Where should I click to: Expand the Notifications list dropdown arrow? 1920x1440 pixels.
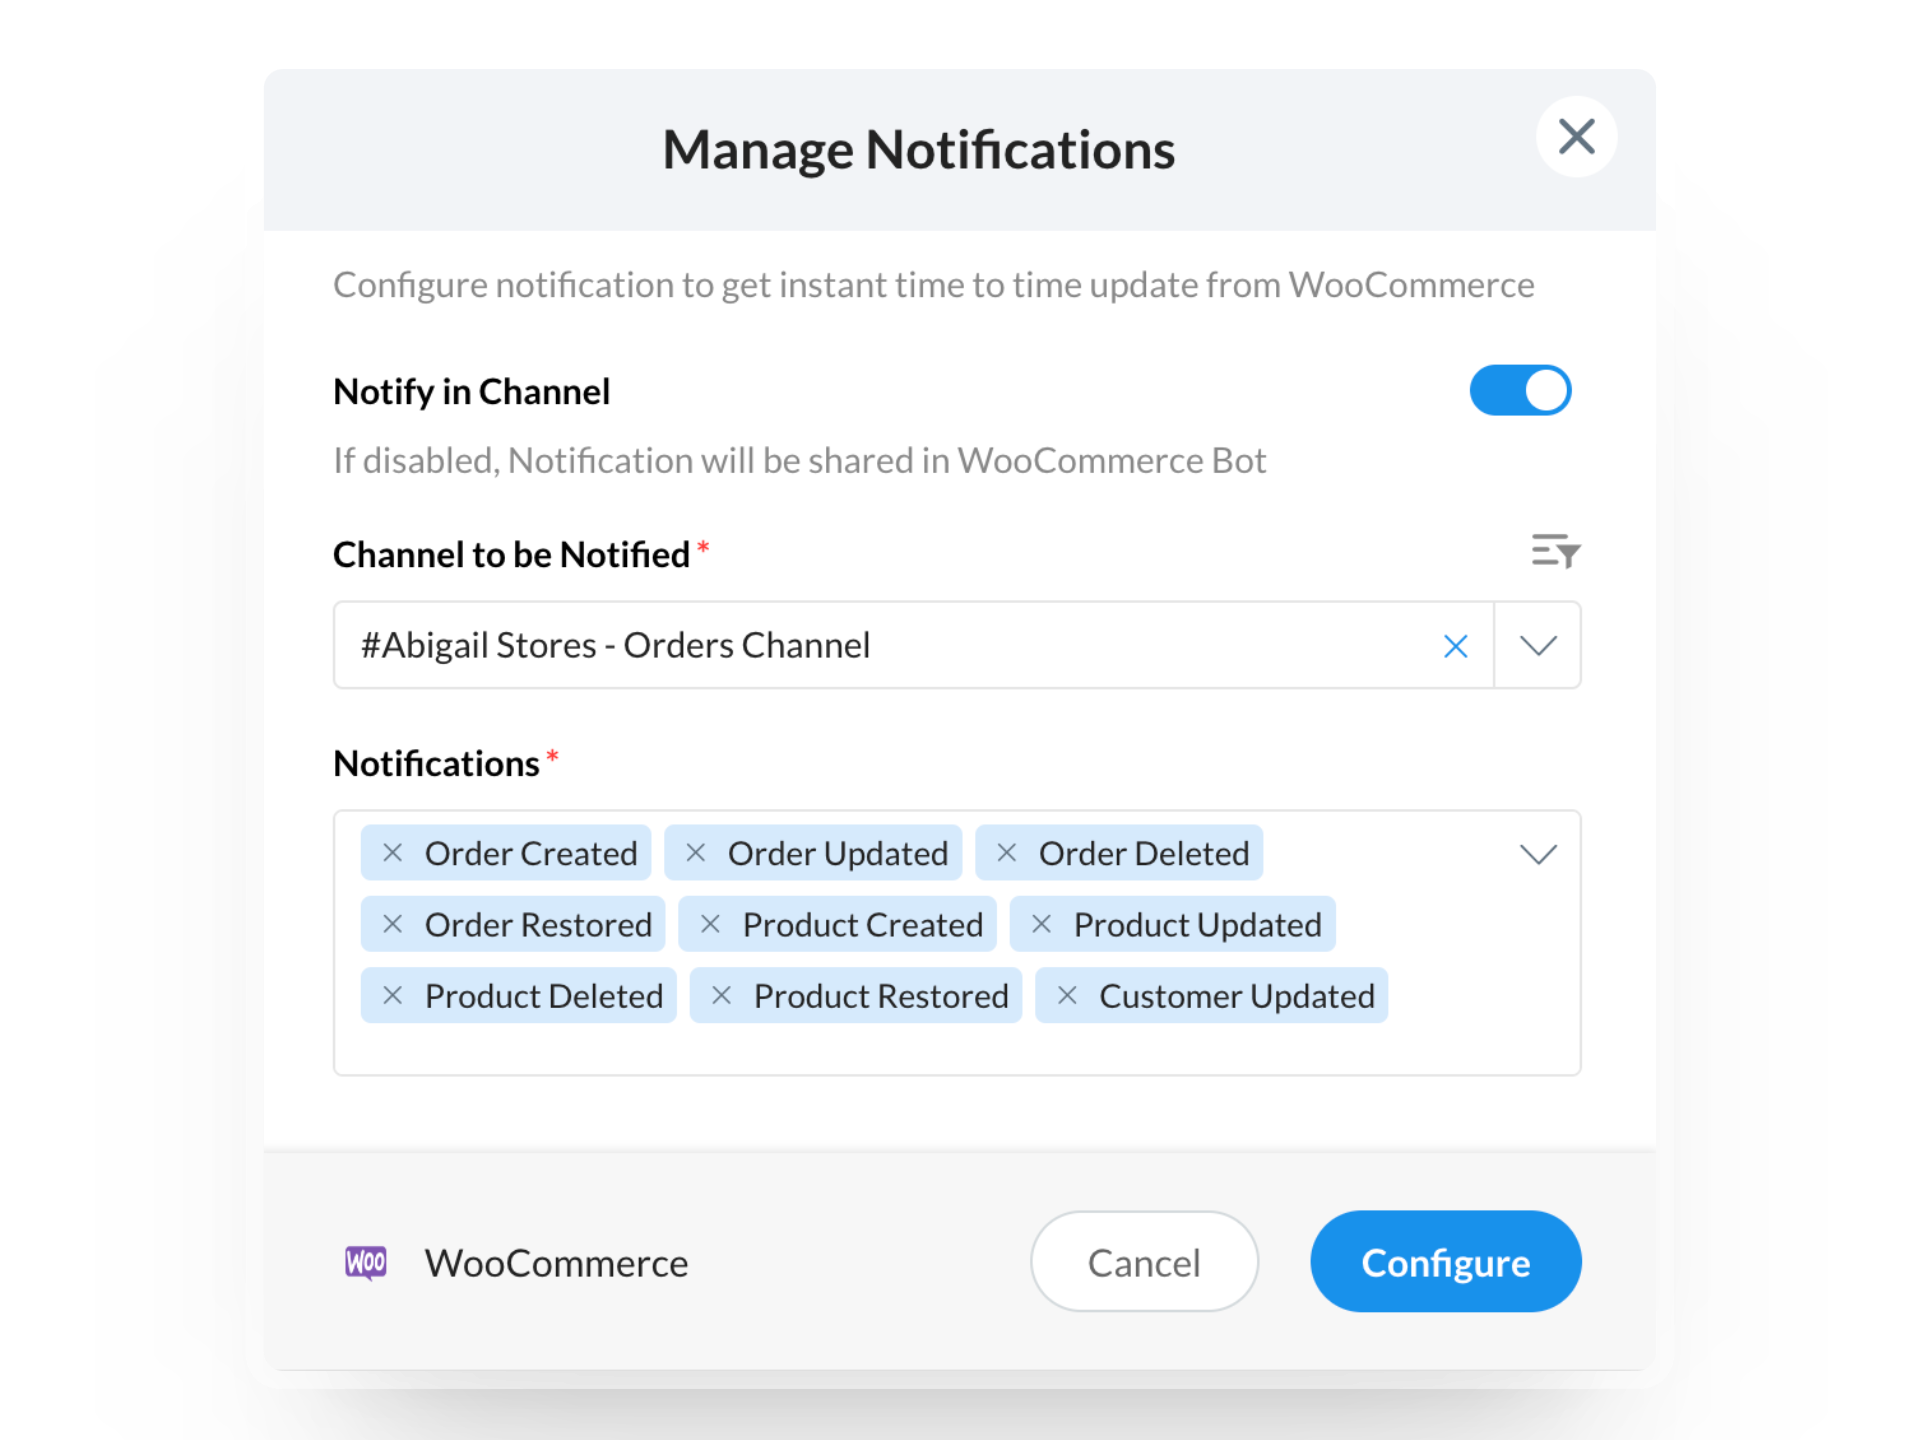point(1538,854)
